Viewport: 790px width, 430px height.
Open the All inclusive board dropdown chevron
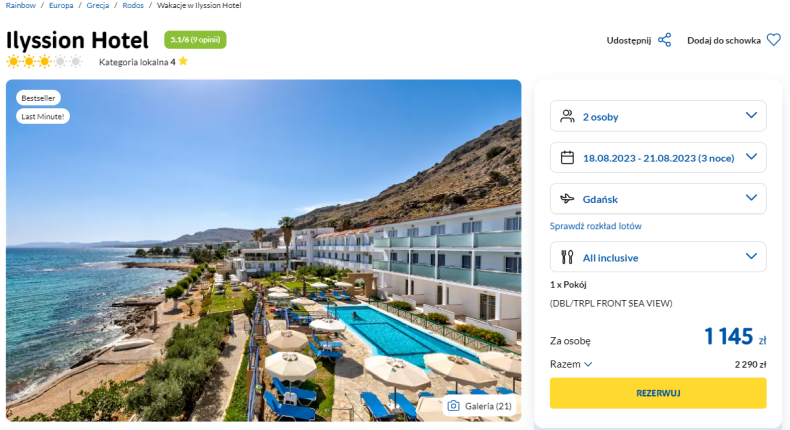(x=751, y=256)
